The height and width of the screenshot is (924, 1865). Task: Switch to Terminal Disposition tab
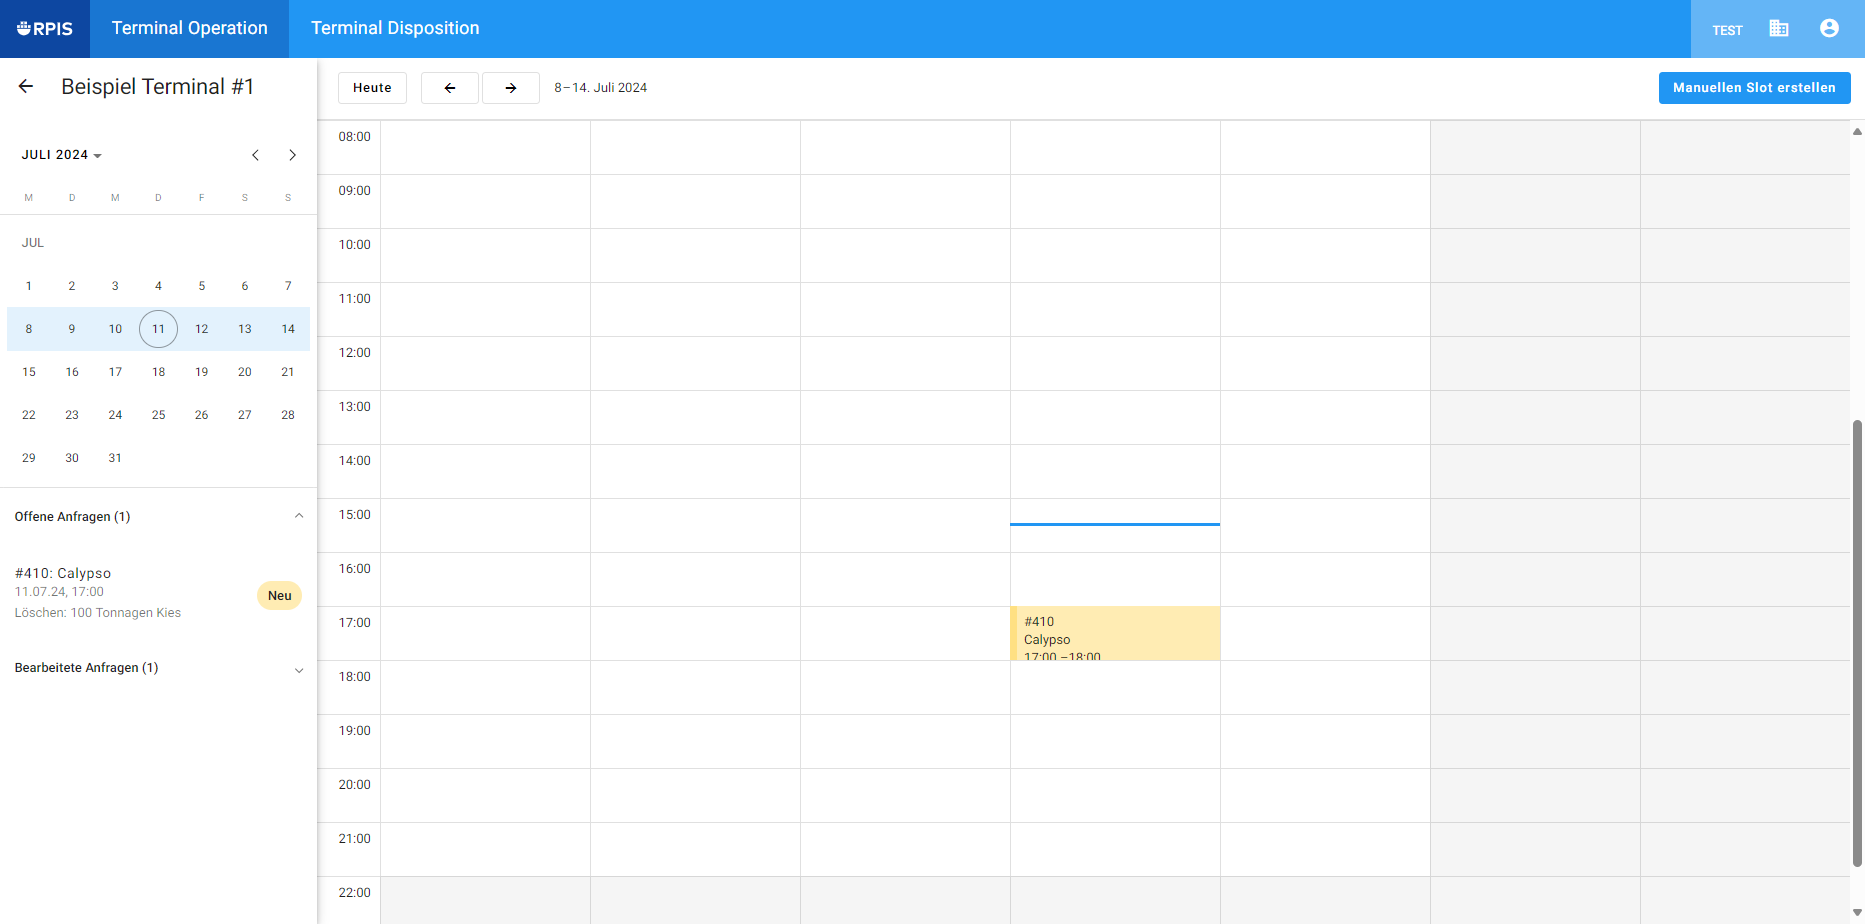[x=395, y=29]
